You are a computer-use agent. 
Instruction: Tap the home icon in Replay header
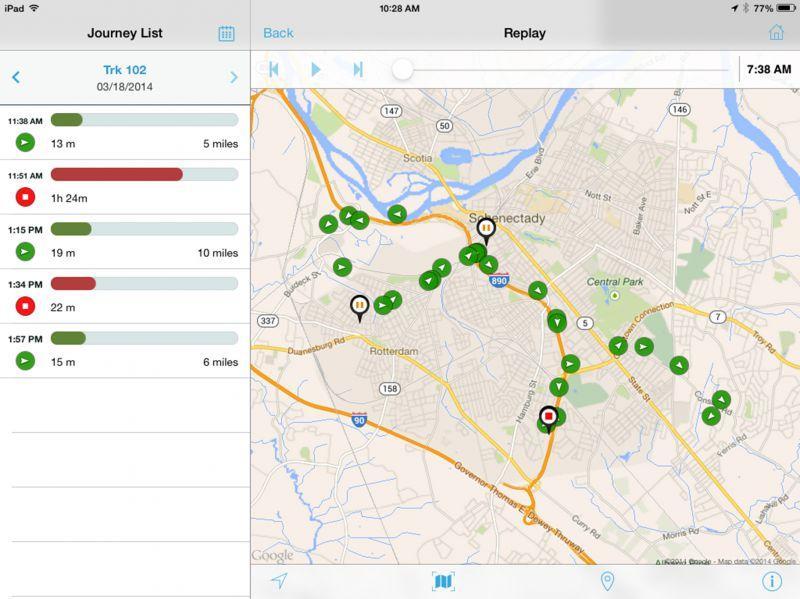coord(776,33)
